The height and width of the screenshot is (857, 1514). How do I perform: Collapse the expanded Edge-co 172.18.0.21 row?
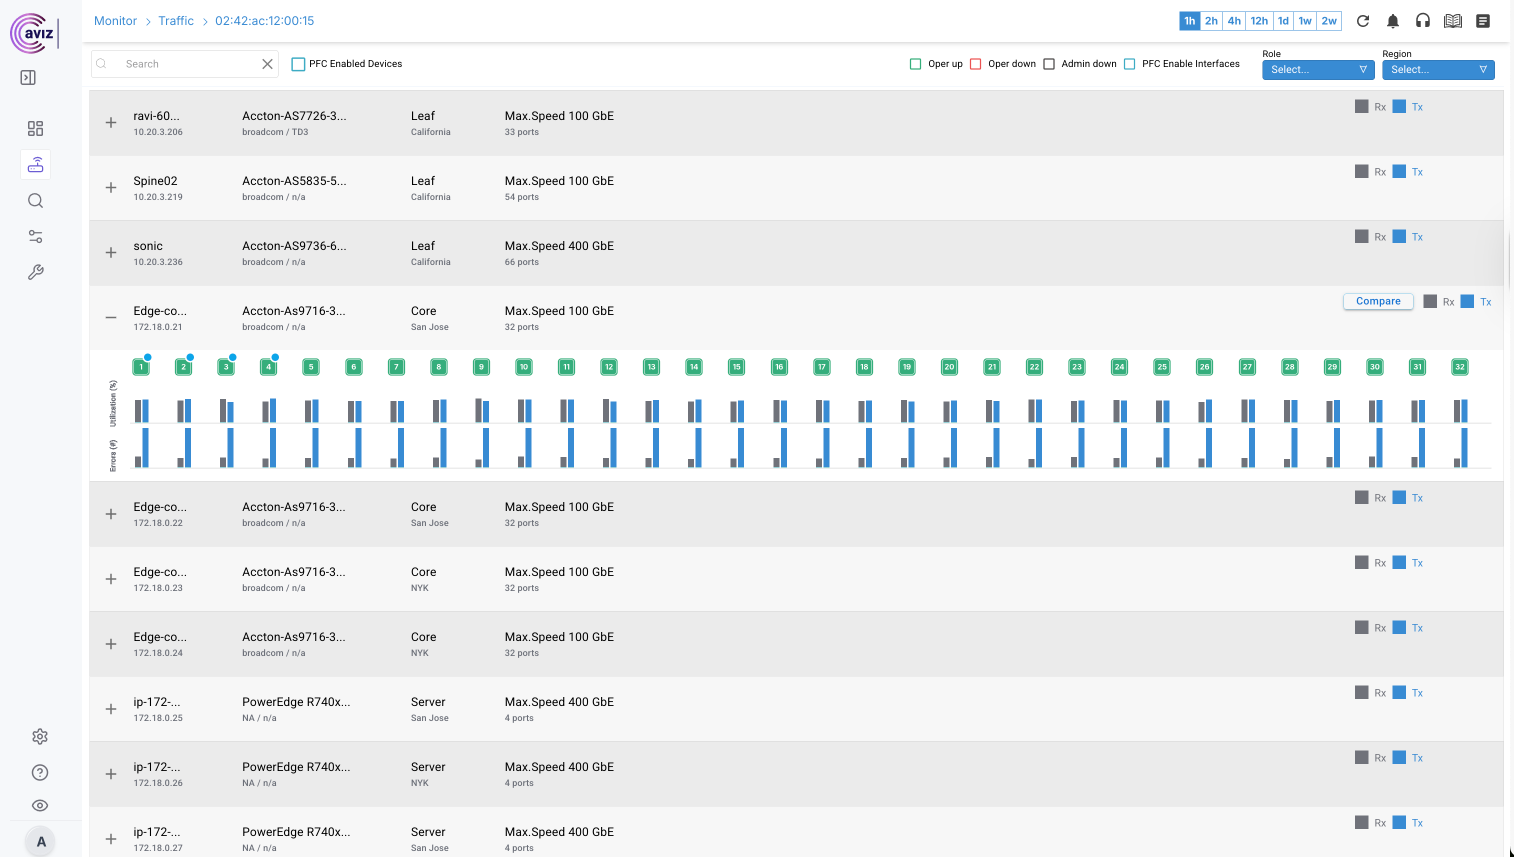pos(111,318)
